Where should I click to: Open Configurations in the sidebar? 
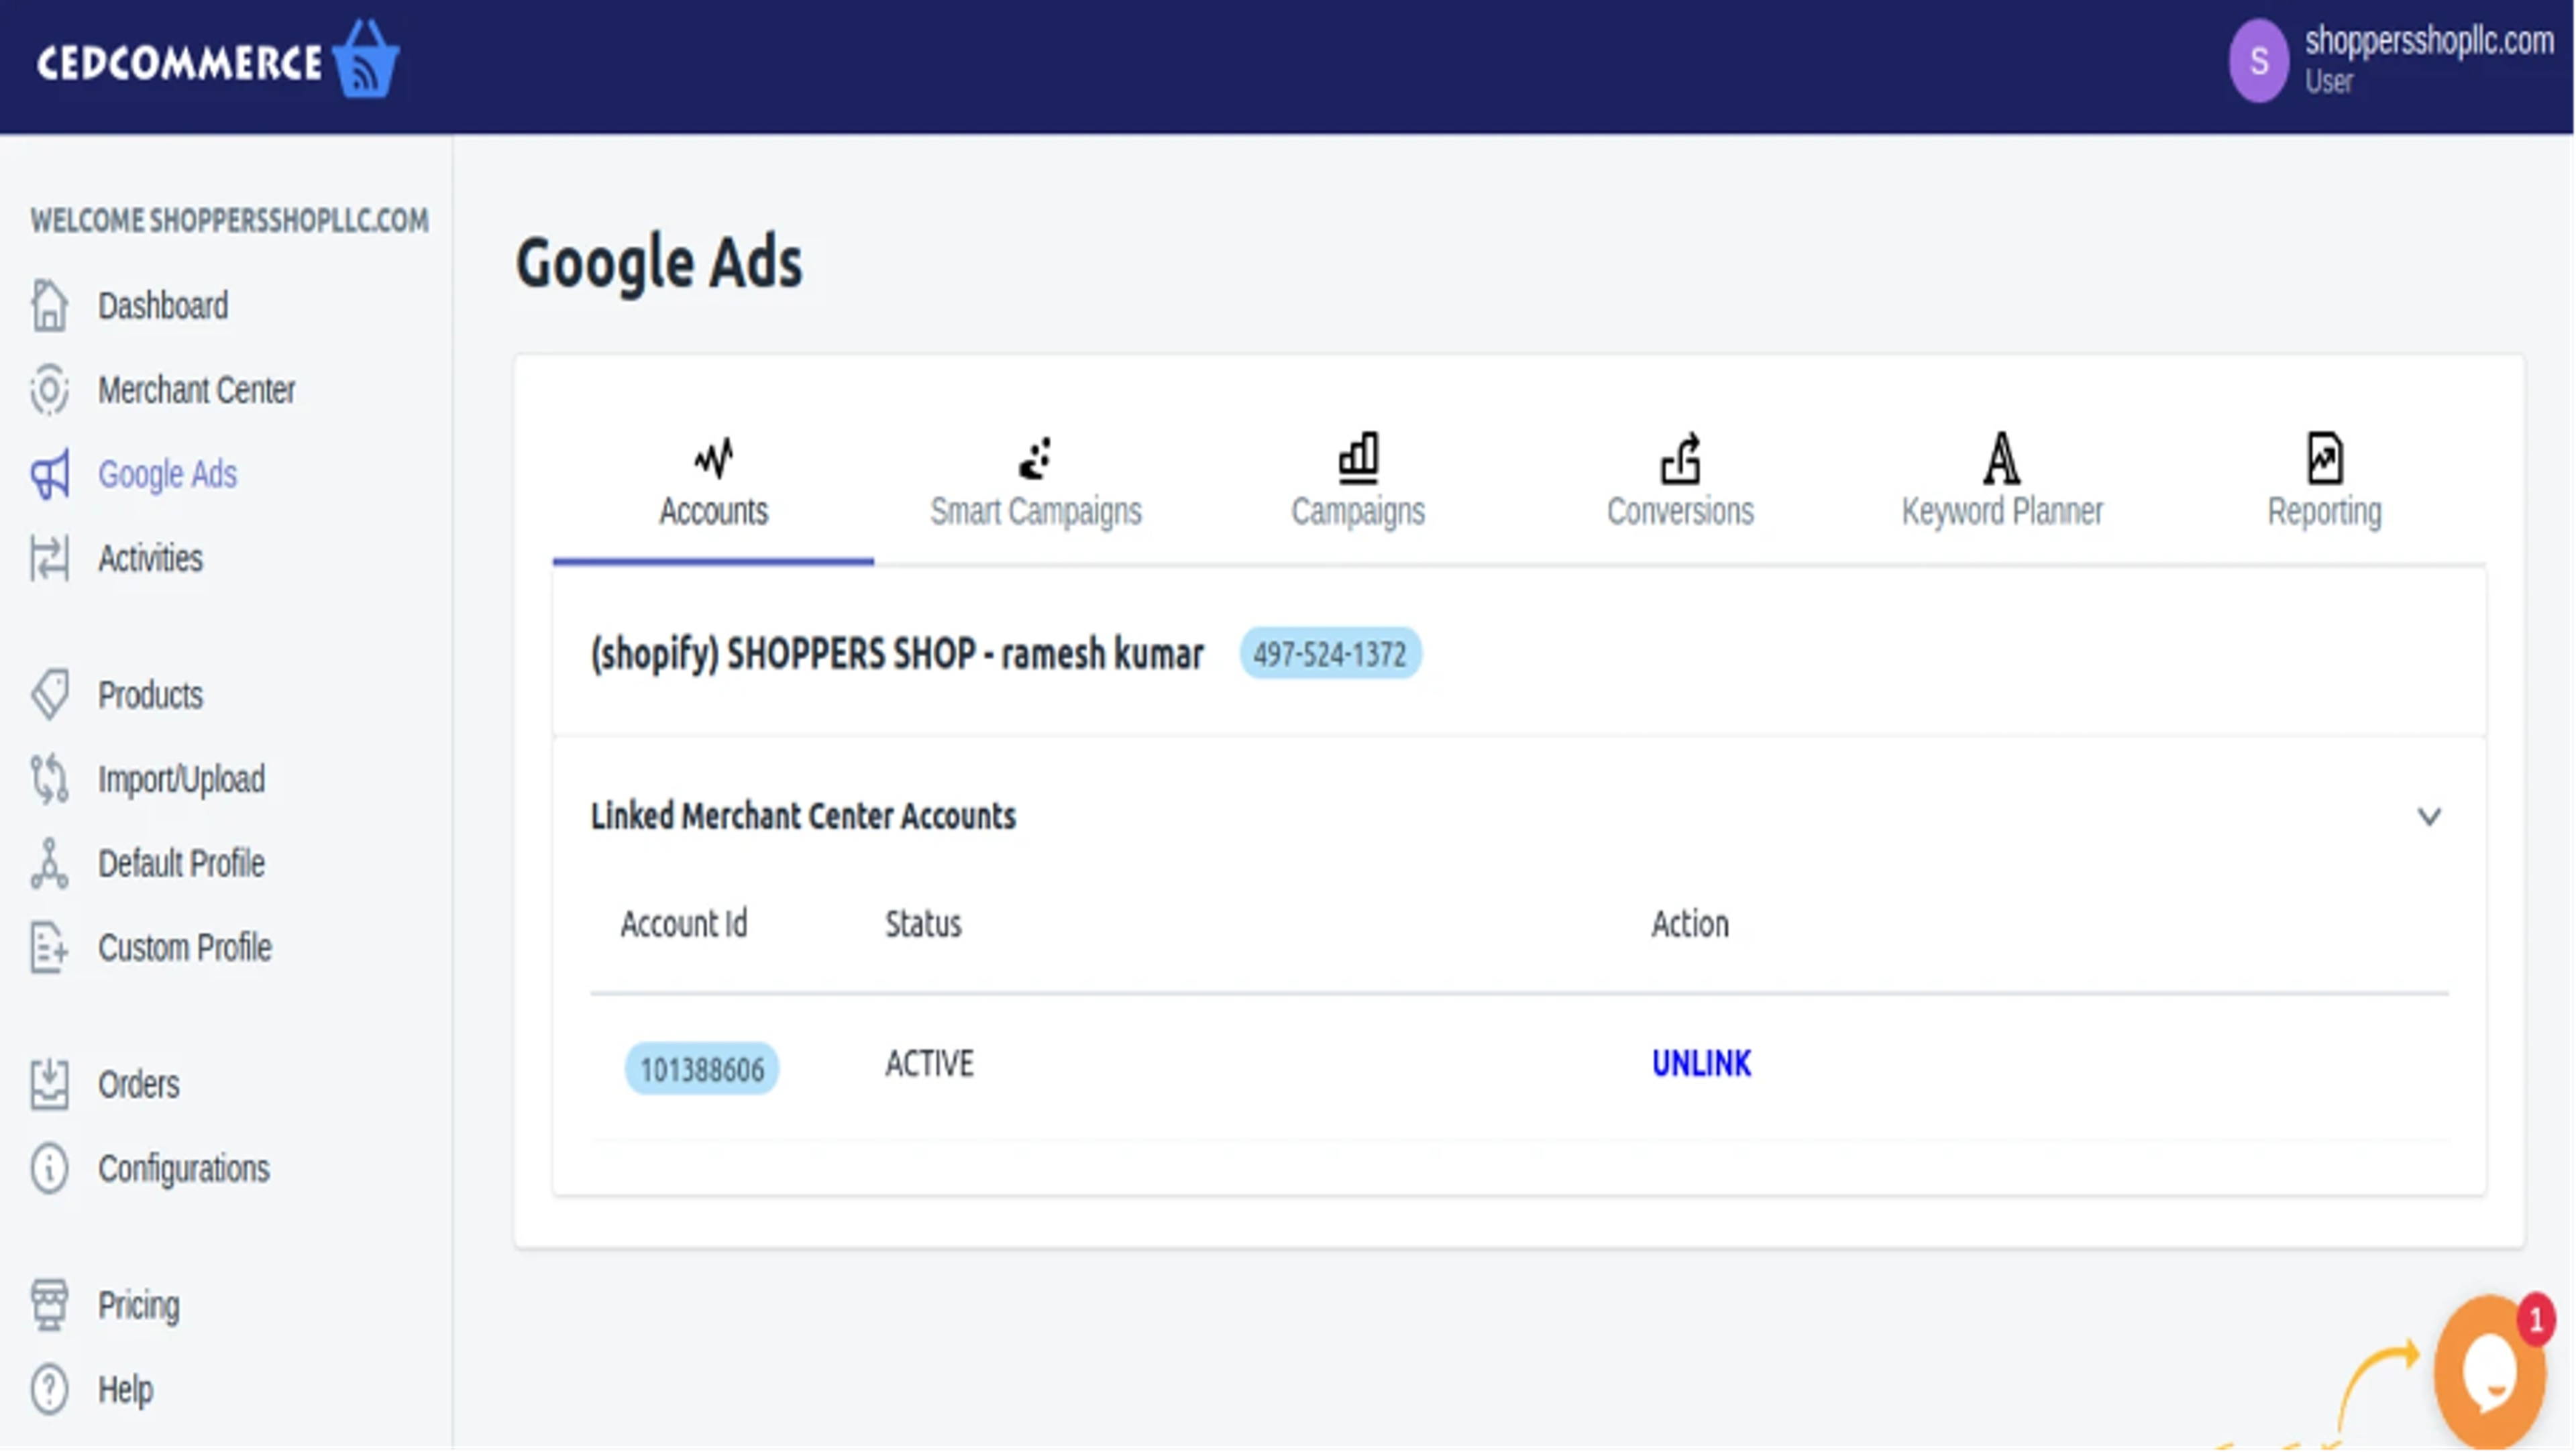coord(183,1169)
